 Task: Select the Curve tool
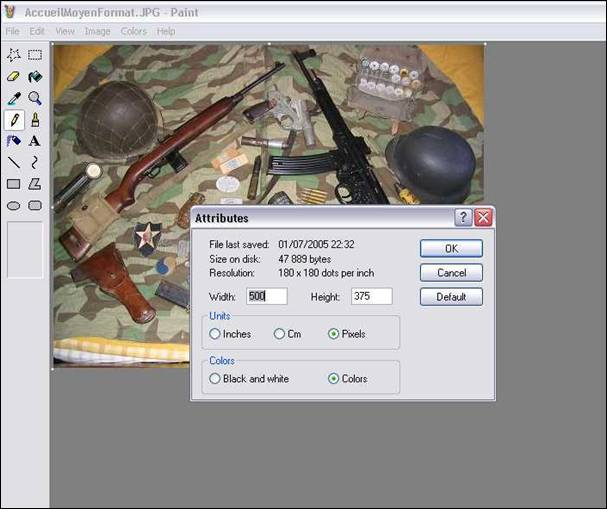click(35, 162)
